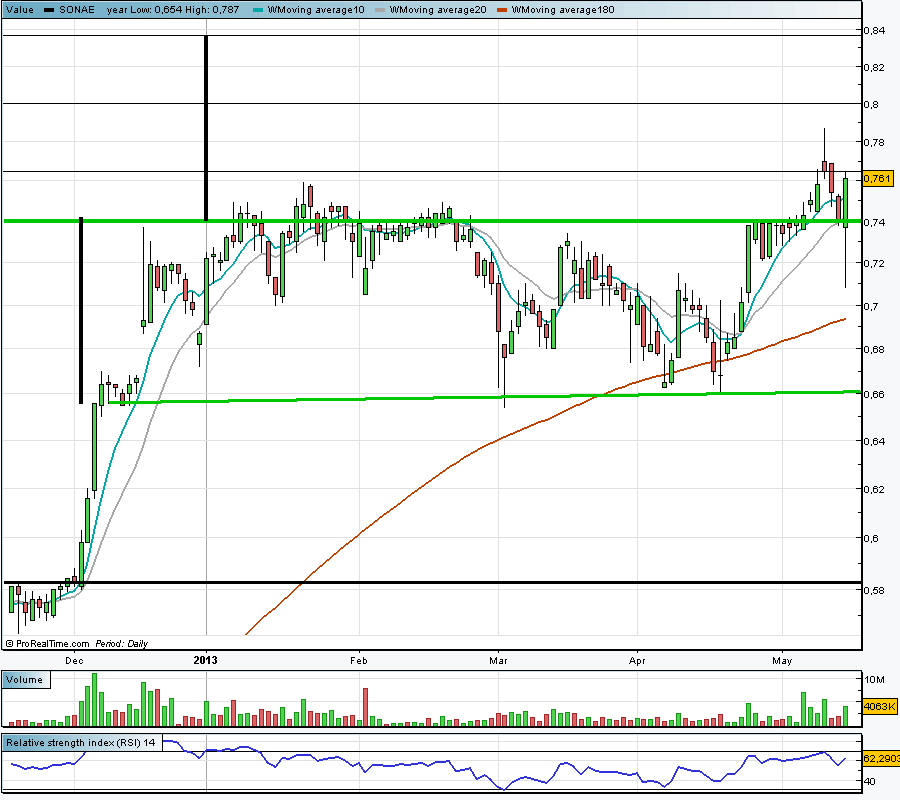The height and width of the screenshot is (800, 900).
Task: Click the teal WMoving average10 legend swatch
Action: pos(257,10)
